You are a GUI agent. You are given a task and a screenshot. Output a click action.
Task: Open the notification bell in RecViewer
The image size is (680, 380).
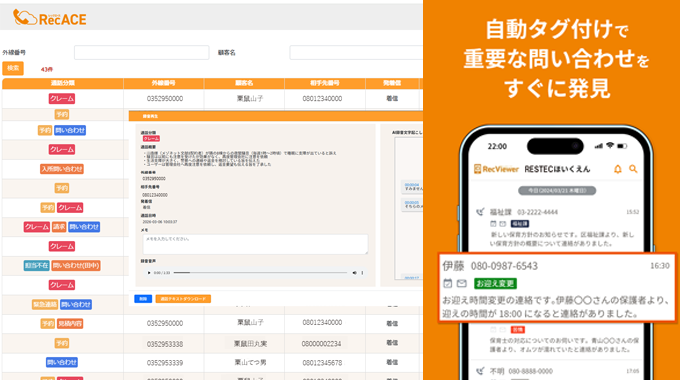[x=618, y=169]
